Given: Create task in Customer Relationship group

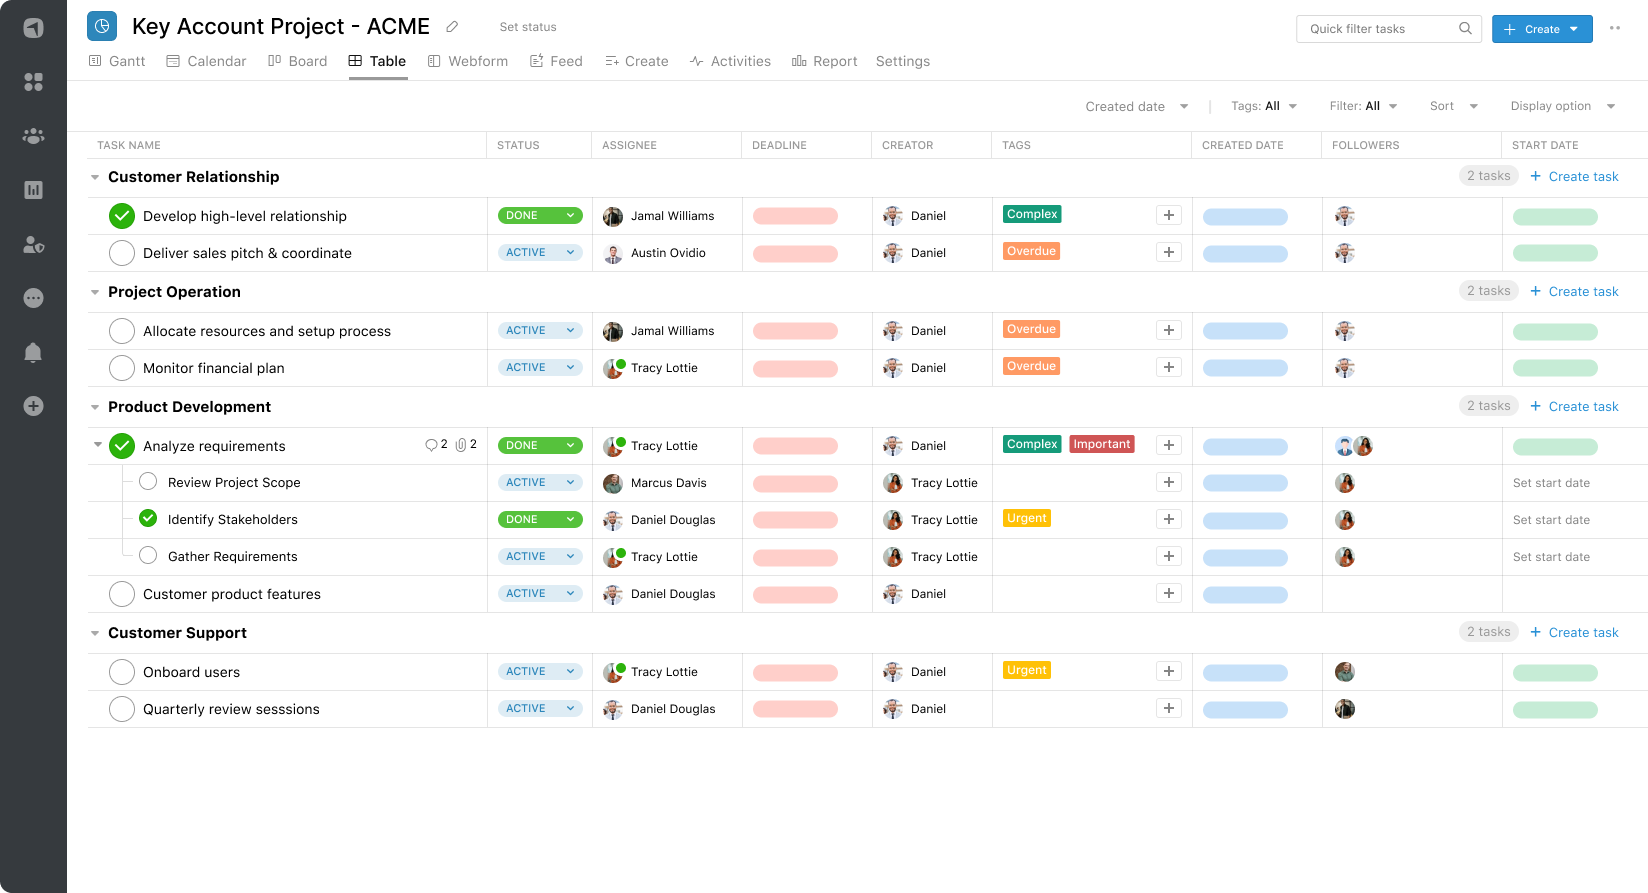Looking at the screenshot, I should click(x=1574, y=177).
